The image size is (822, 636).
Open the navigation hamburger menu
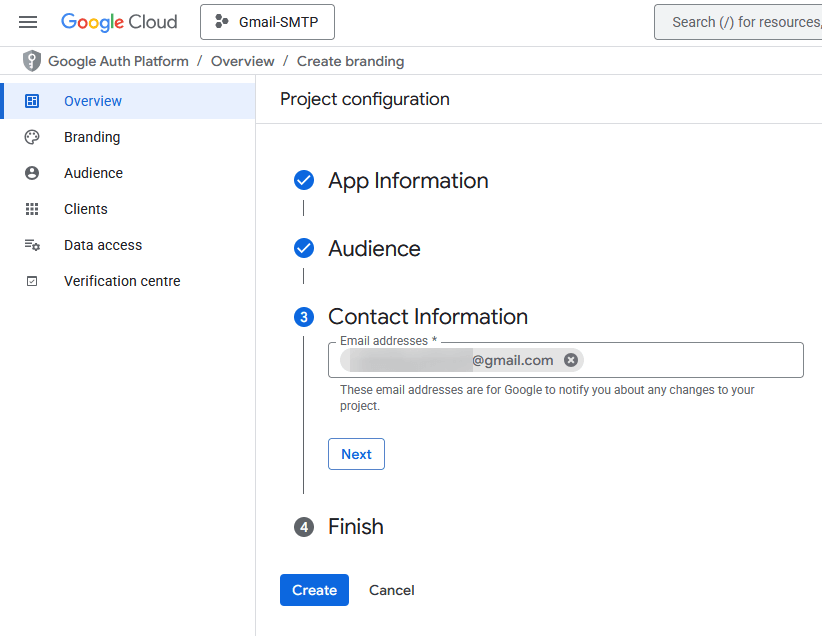pyautogui.click(x=28, y=22)
